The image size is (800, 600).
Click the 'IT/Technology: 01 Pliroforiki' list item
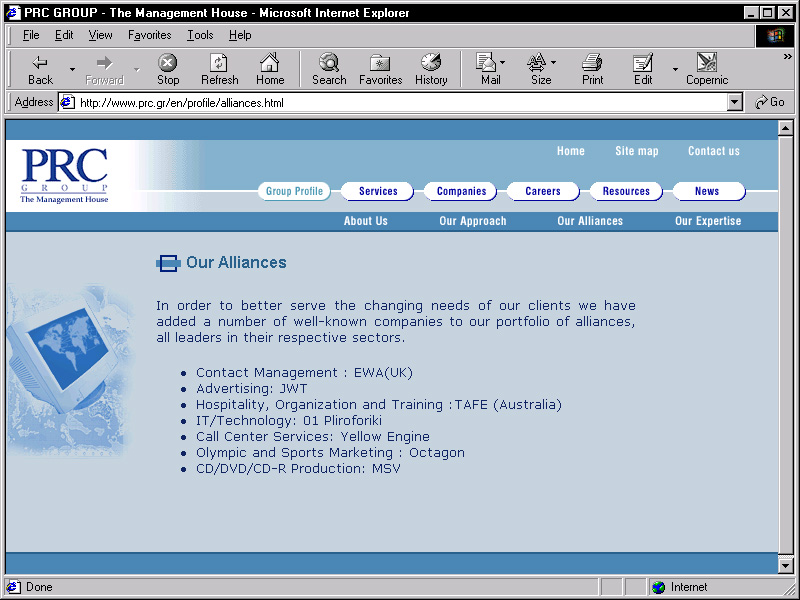pyautogui.click(x=289, y=420)
